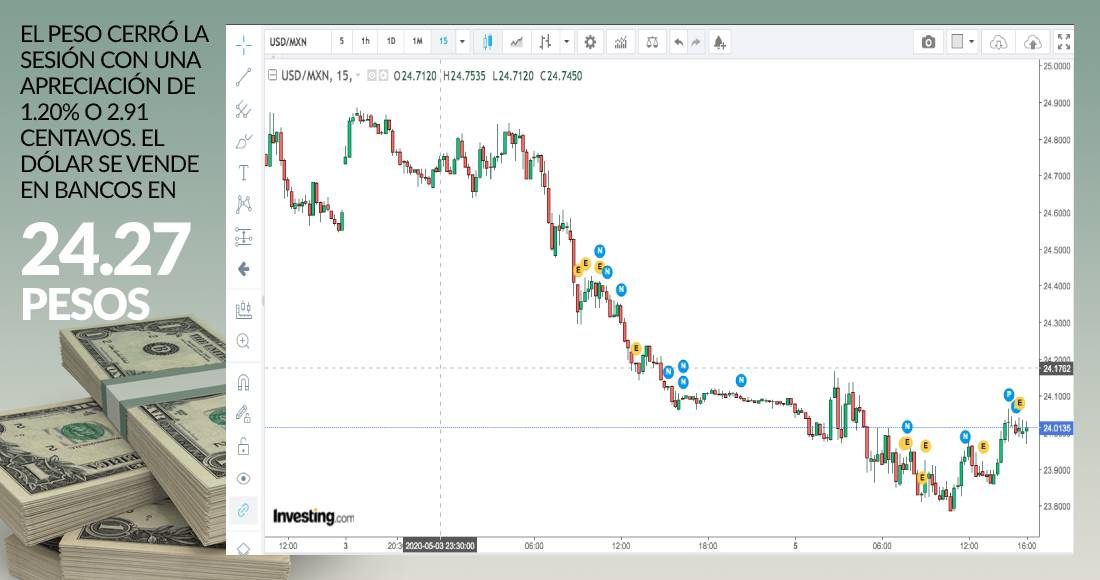1100x580 pixels.
Task: Click the fullscreen chart button
Action: (x=1063, y=42)
